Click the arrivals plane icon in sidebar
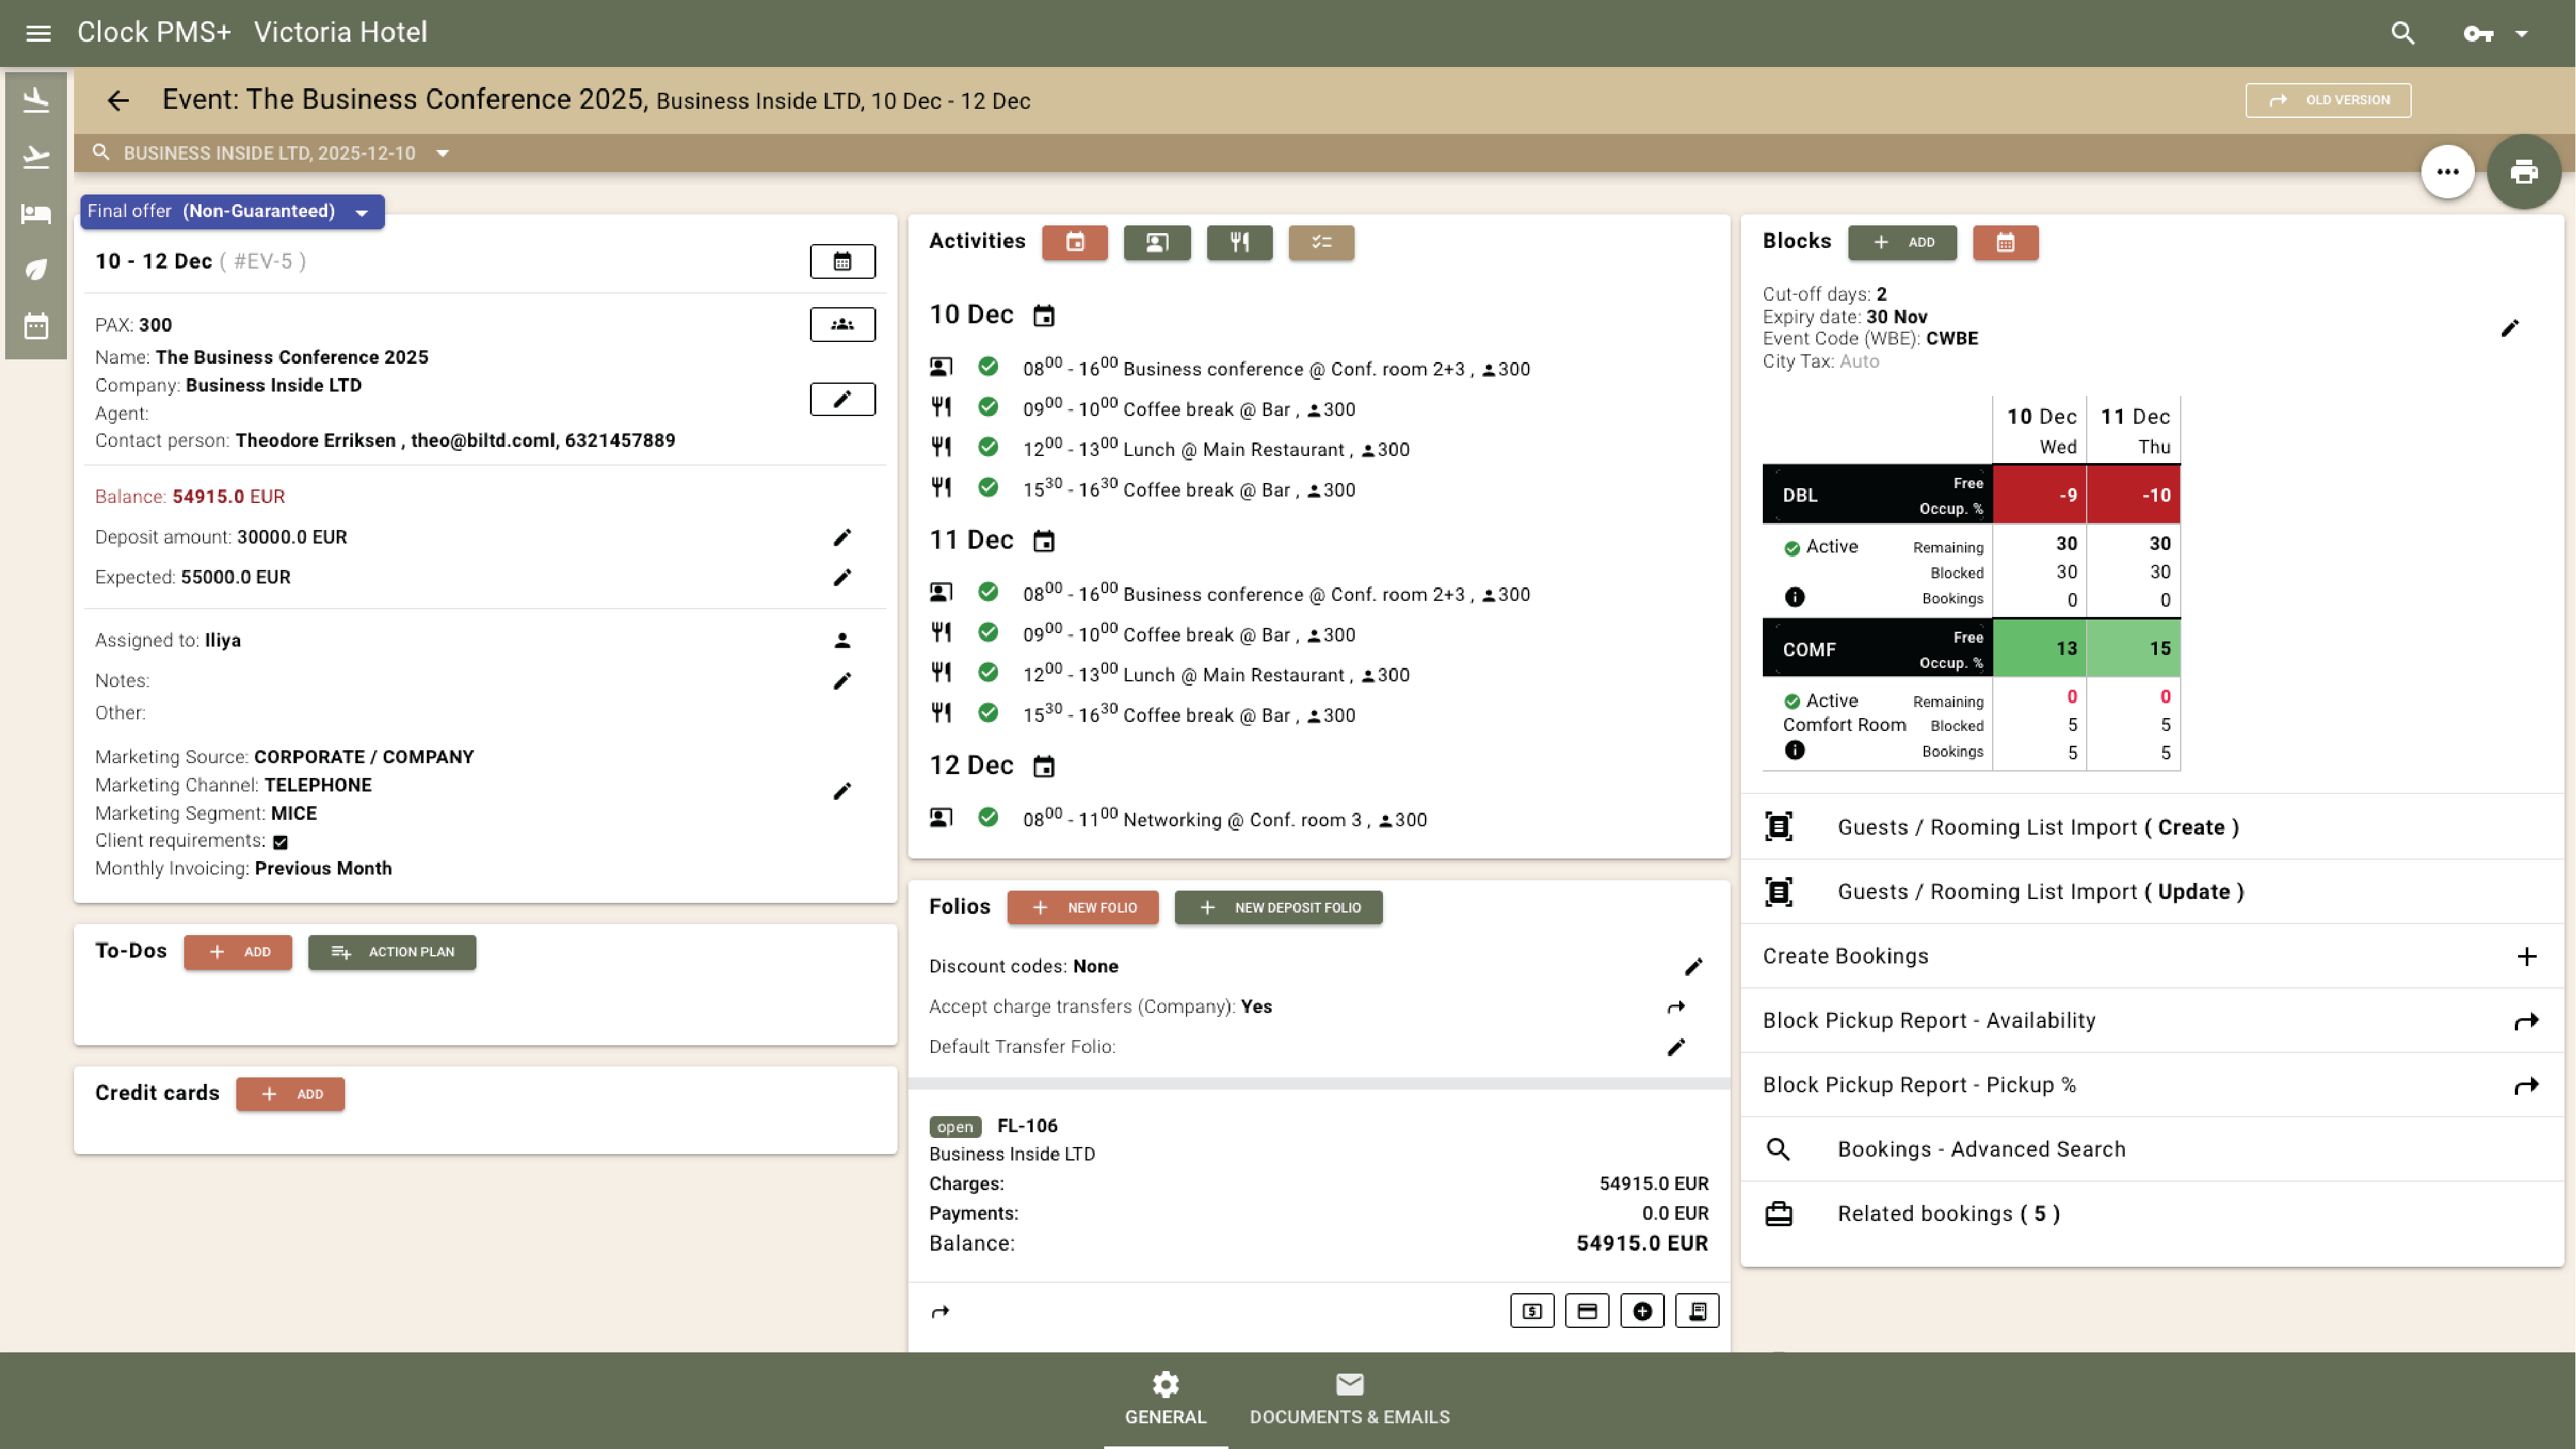 pyautogui.click(x=36, y=99)
